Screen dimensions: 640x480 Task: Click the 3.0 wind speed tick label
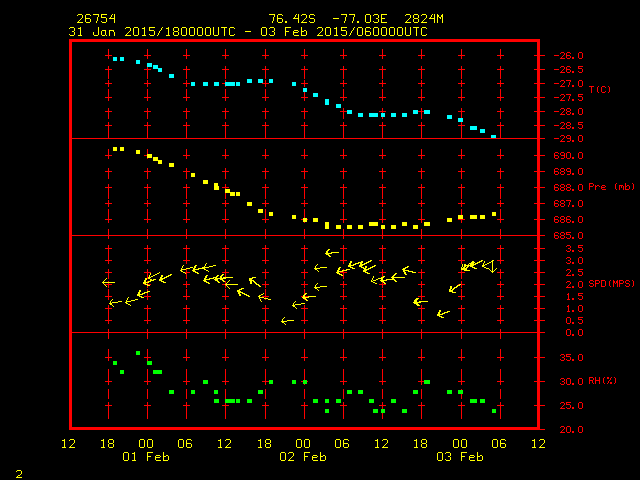574,261
